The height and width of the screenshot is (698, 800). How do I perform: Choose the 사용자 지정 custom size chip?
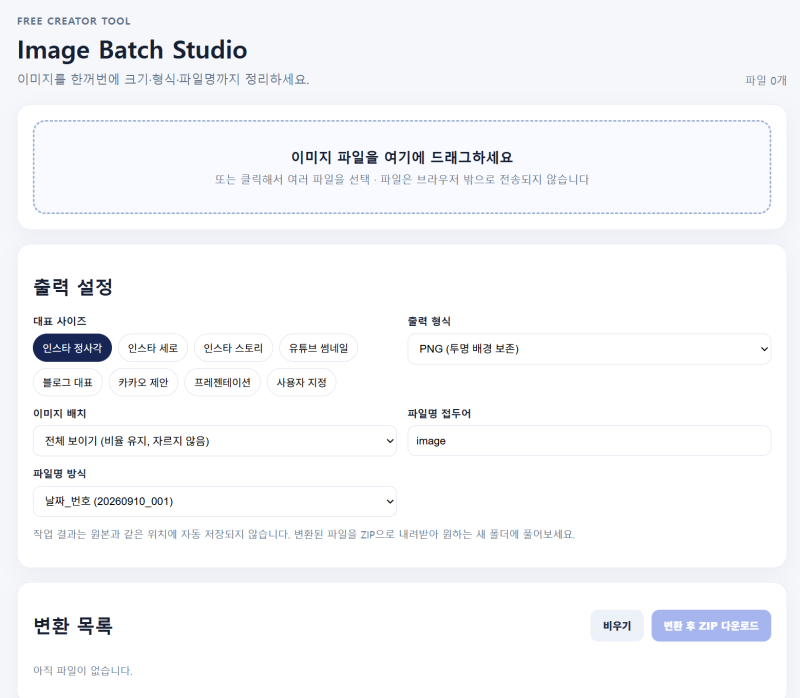coord(302,382)
